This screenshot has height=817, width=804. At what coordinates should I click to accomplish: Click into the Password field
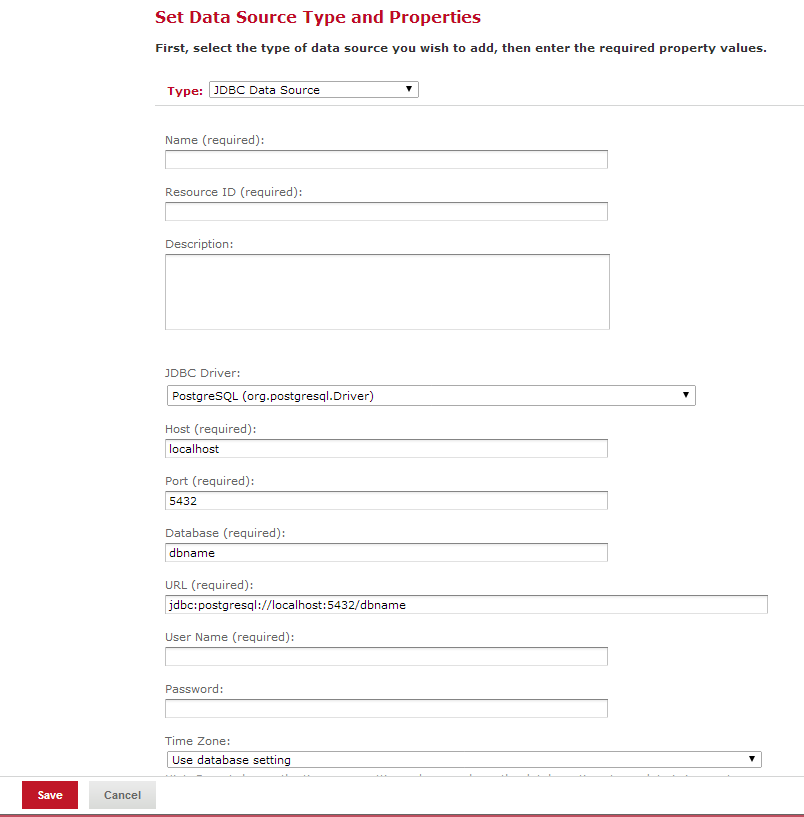tap(386, 709)
